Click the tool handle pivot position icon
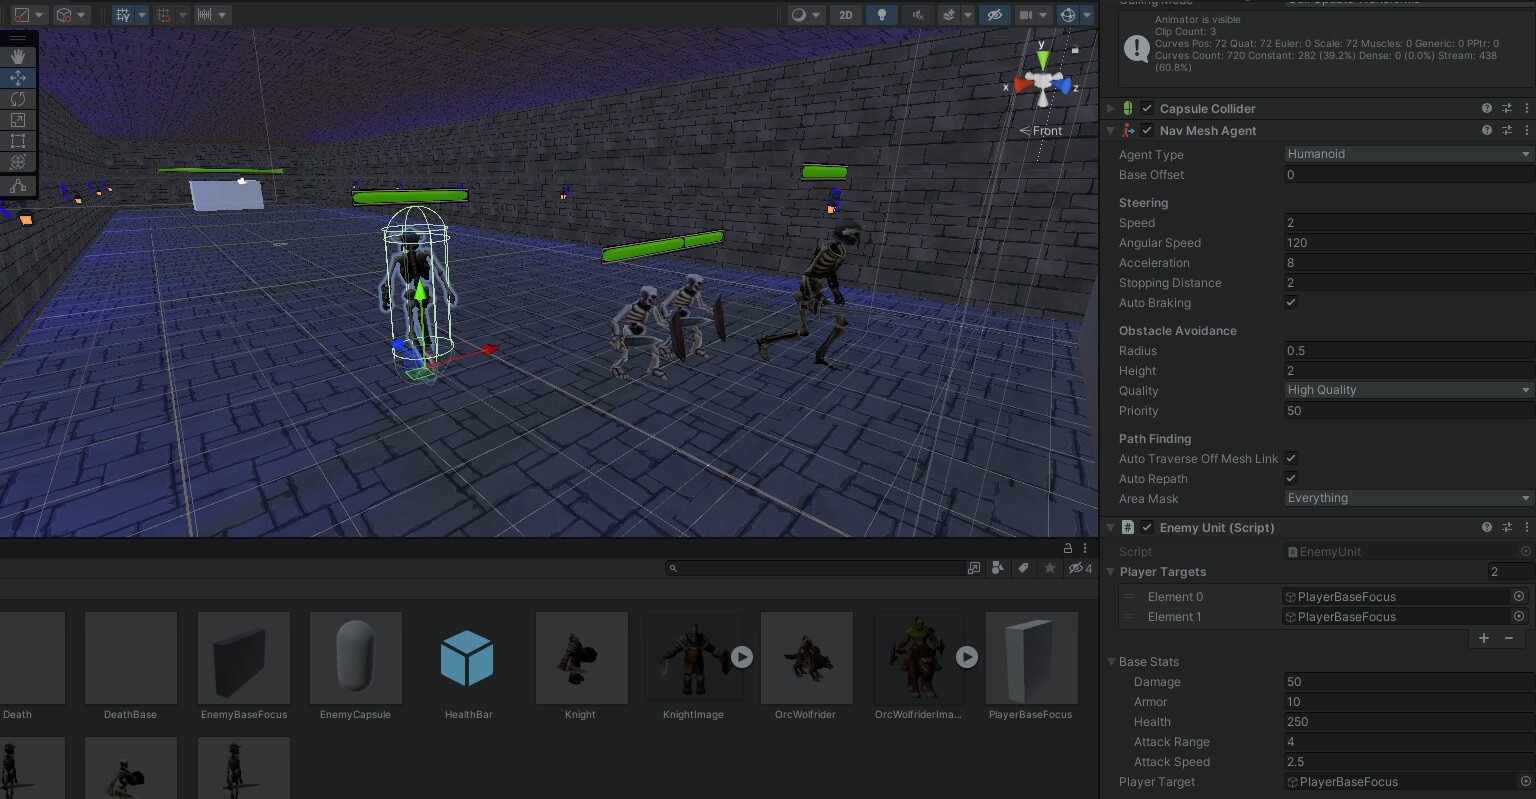This screenshot has height=799, width=1536. 22,15
